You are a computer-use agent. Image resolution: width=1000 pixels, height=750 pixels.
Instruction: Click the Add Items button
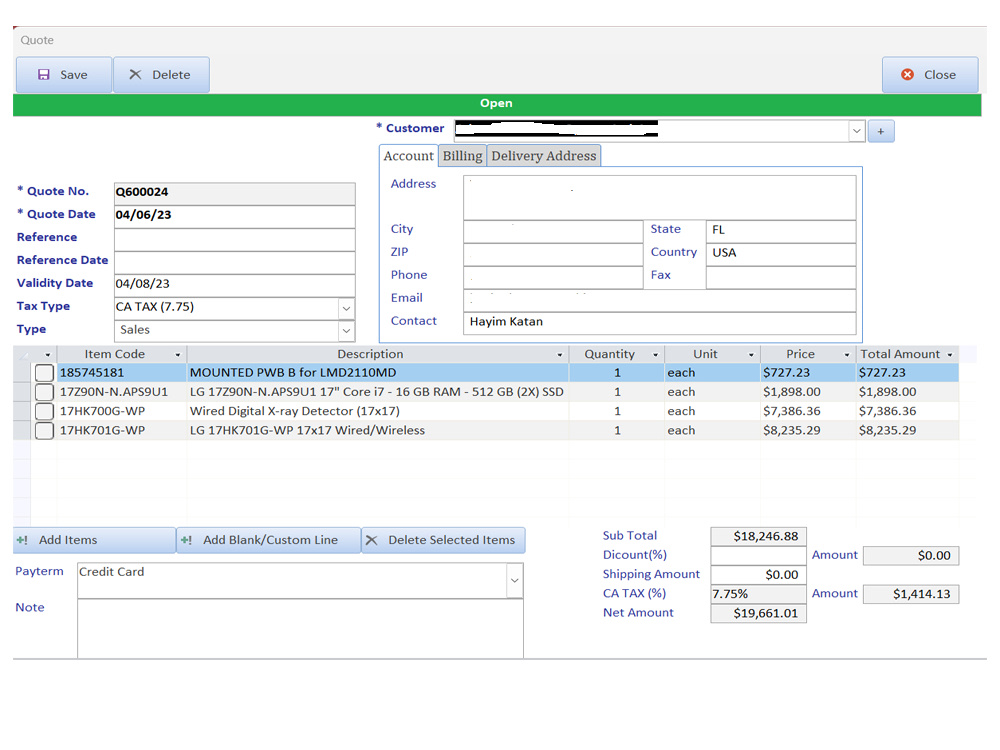click(x=94, y=540)
